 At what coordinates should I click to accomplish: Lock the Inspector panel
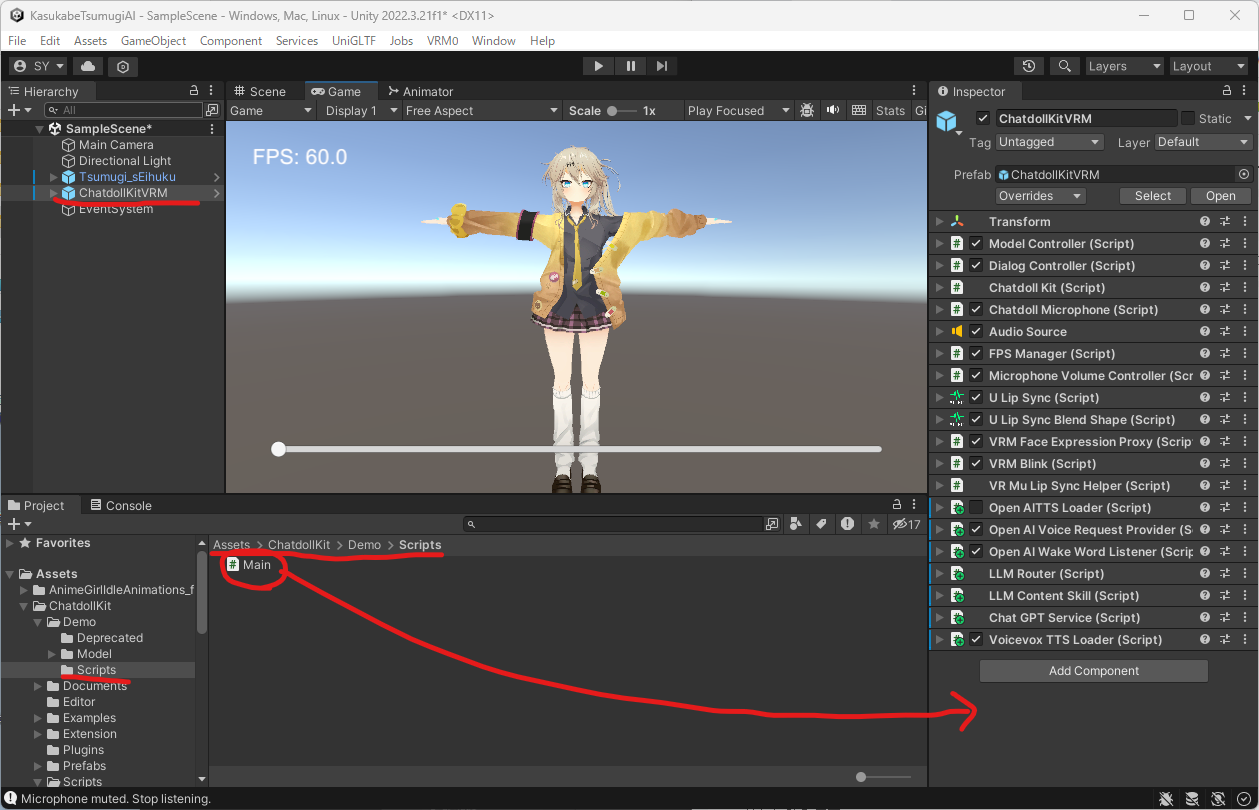[x=1228, y=91]
